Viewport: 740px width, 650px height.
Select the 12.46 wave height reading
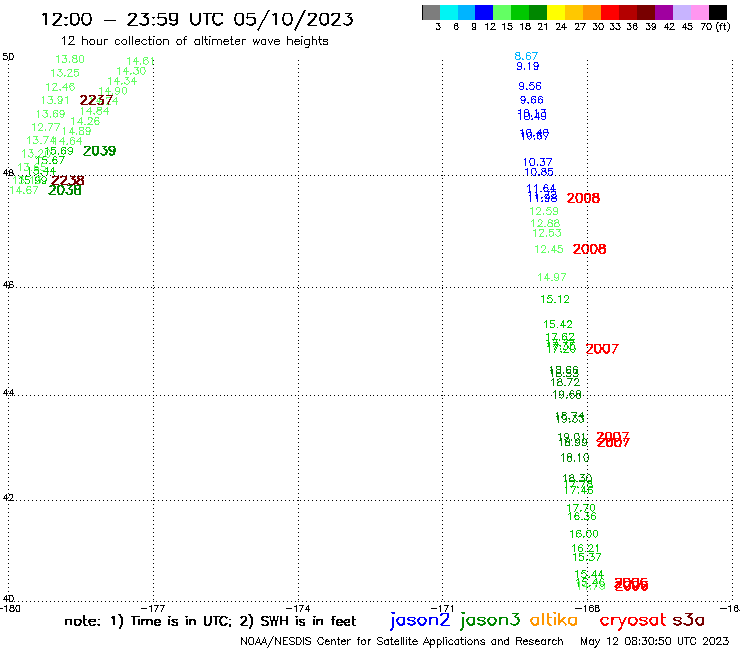(x=60, y=87)
